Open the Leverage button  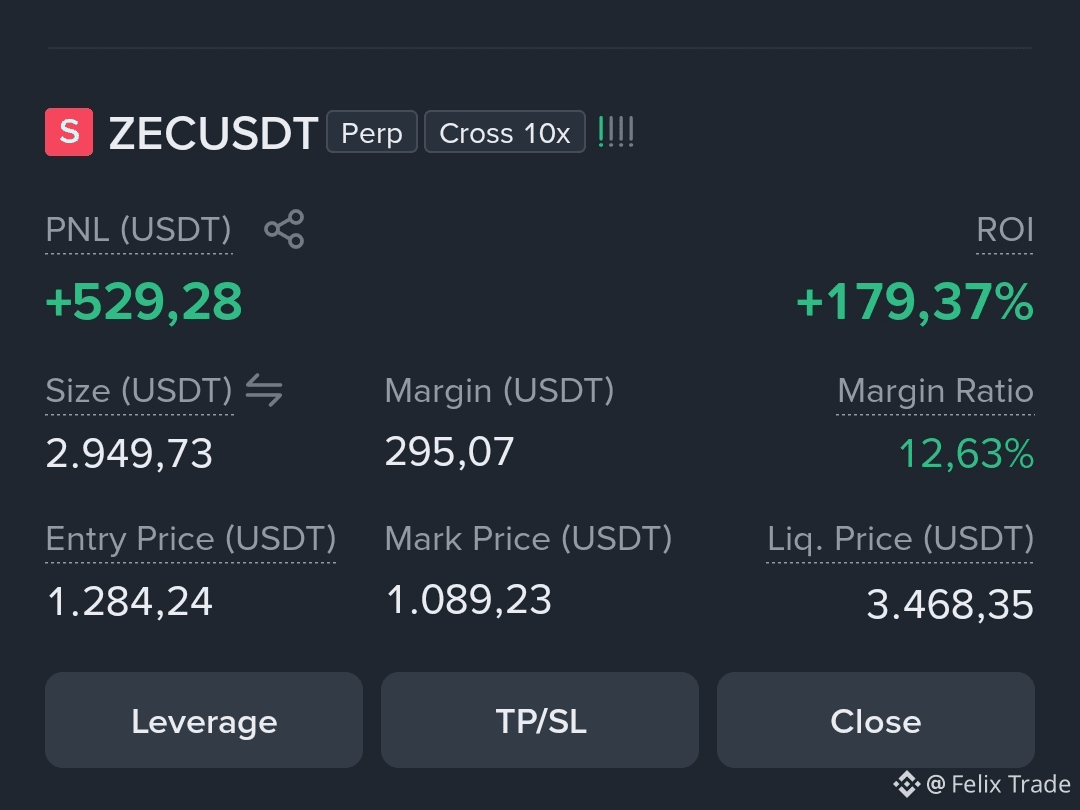click(x=204, y=720)
